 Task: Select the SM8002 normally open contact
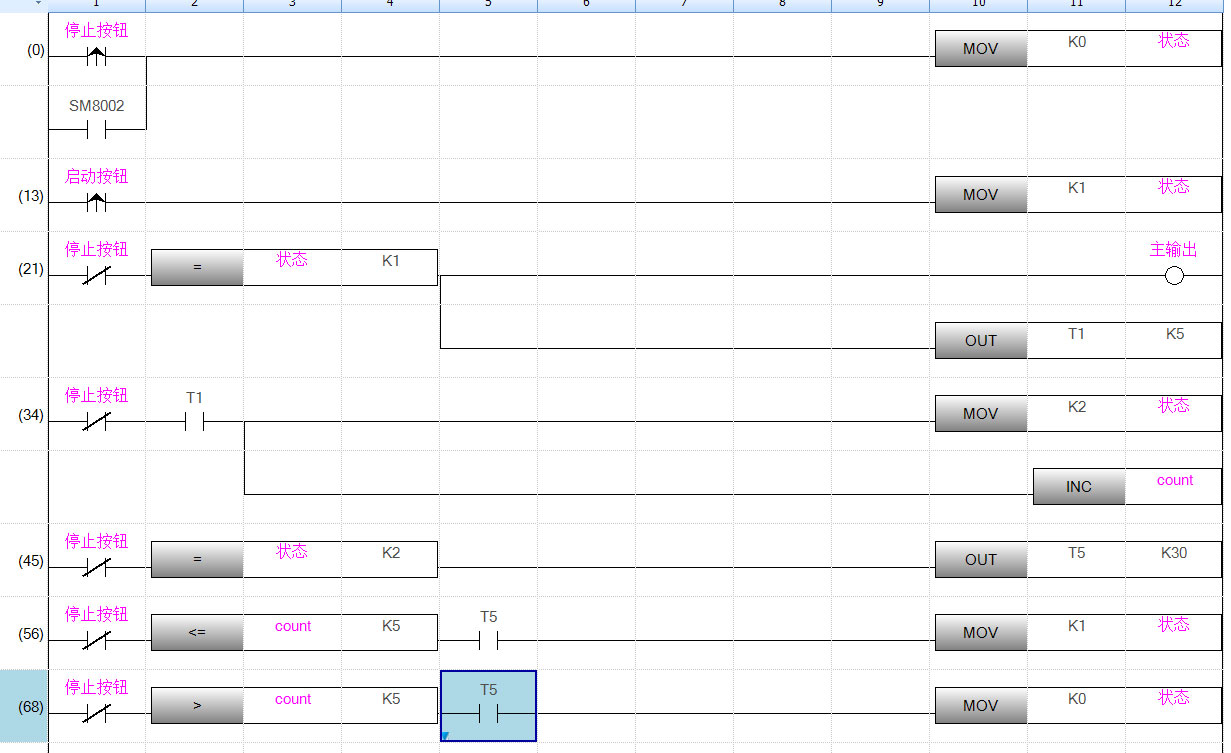click(96, 130)
